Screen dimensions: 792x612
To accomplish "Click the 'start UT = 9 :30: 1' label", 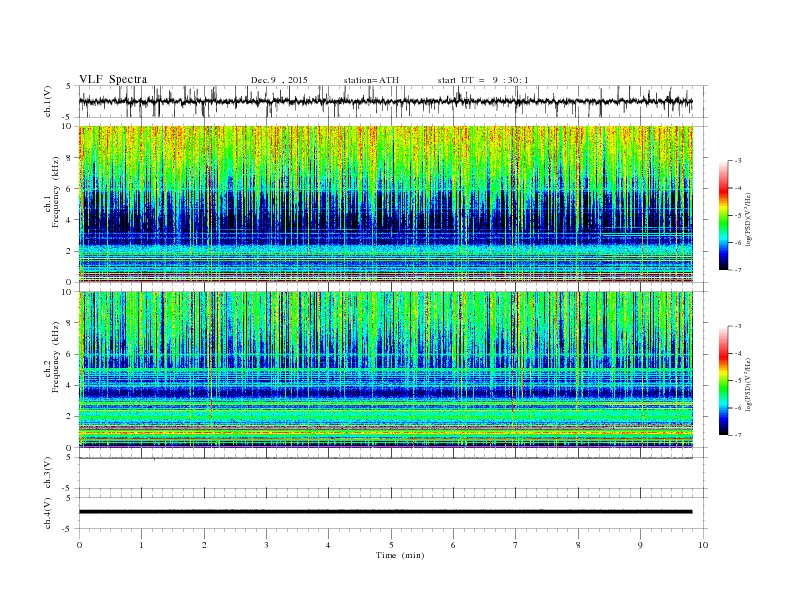I will 483,80.
